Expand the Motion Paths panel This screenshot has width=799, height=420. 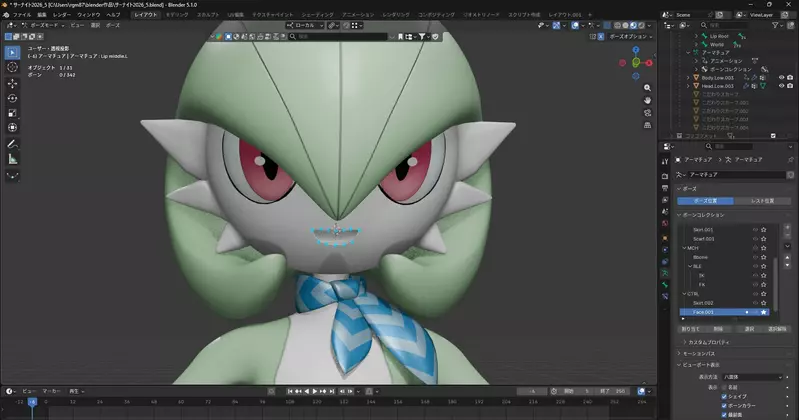(699, 354)
